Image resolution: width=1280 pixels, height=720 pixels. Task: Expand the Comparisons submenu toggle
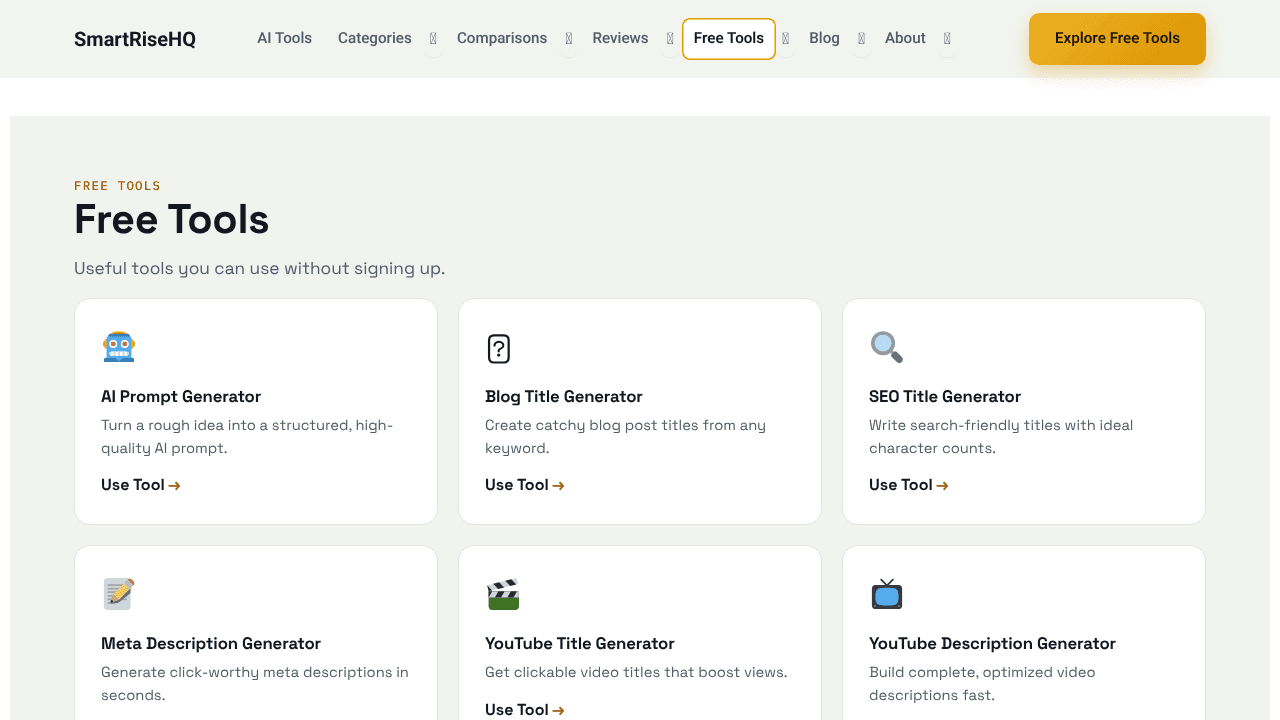coord(569,39)
